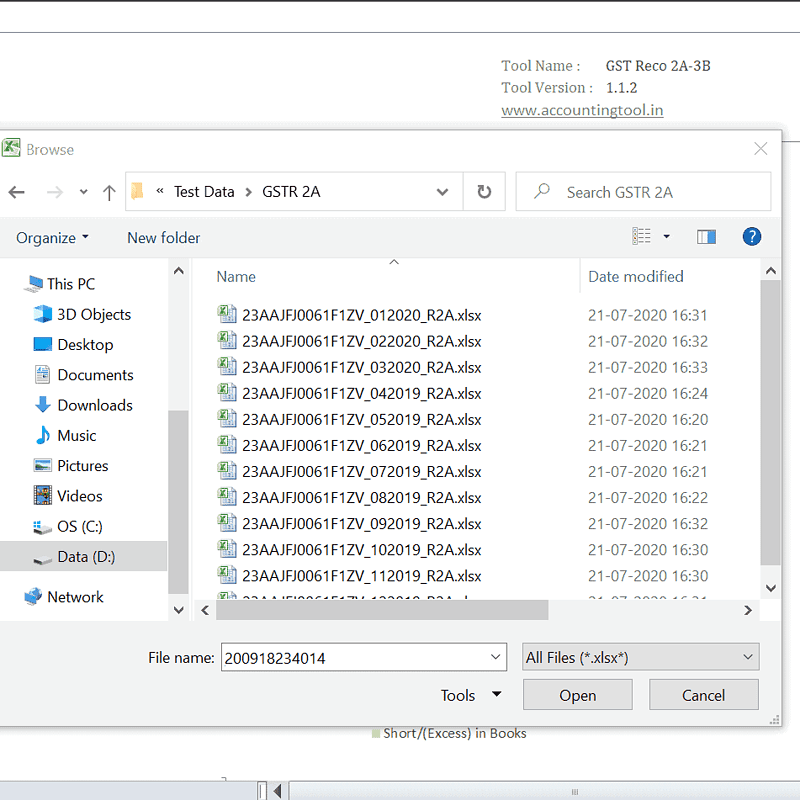Select Network in the navigation pane
Screen dimensions: 800x800
coord(75,597)
